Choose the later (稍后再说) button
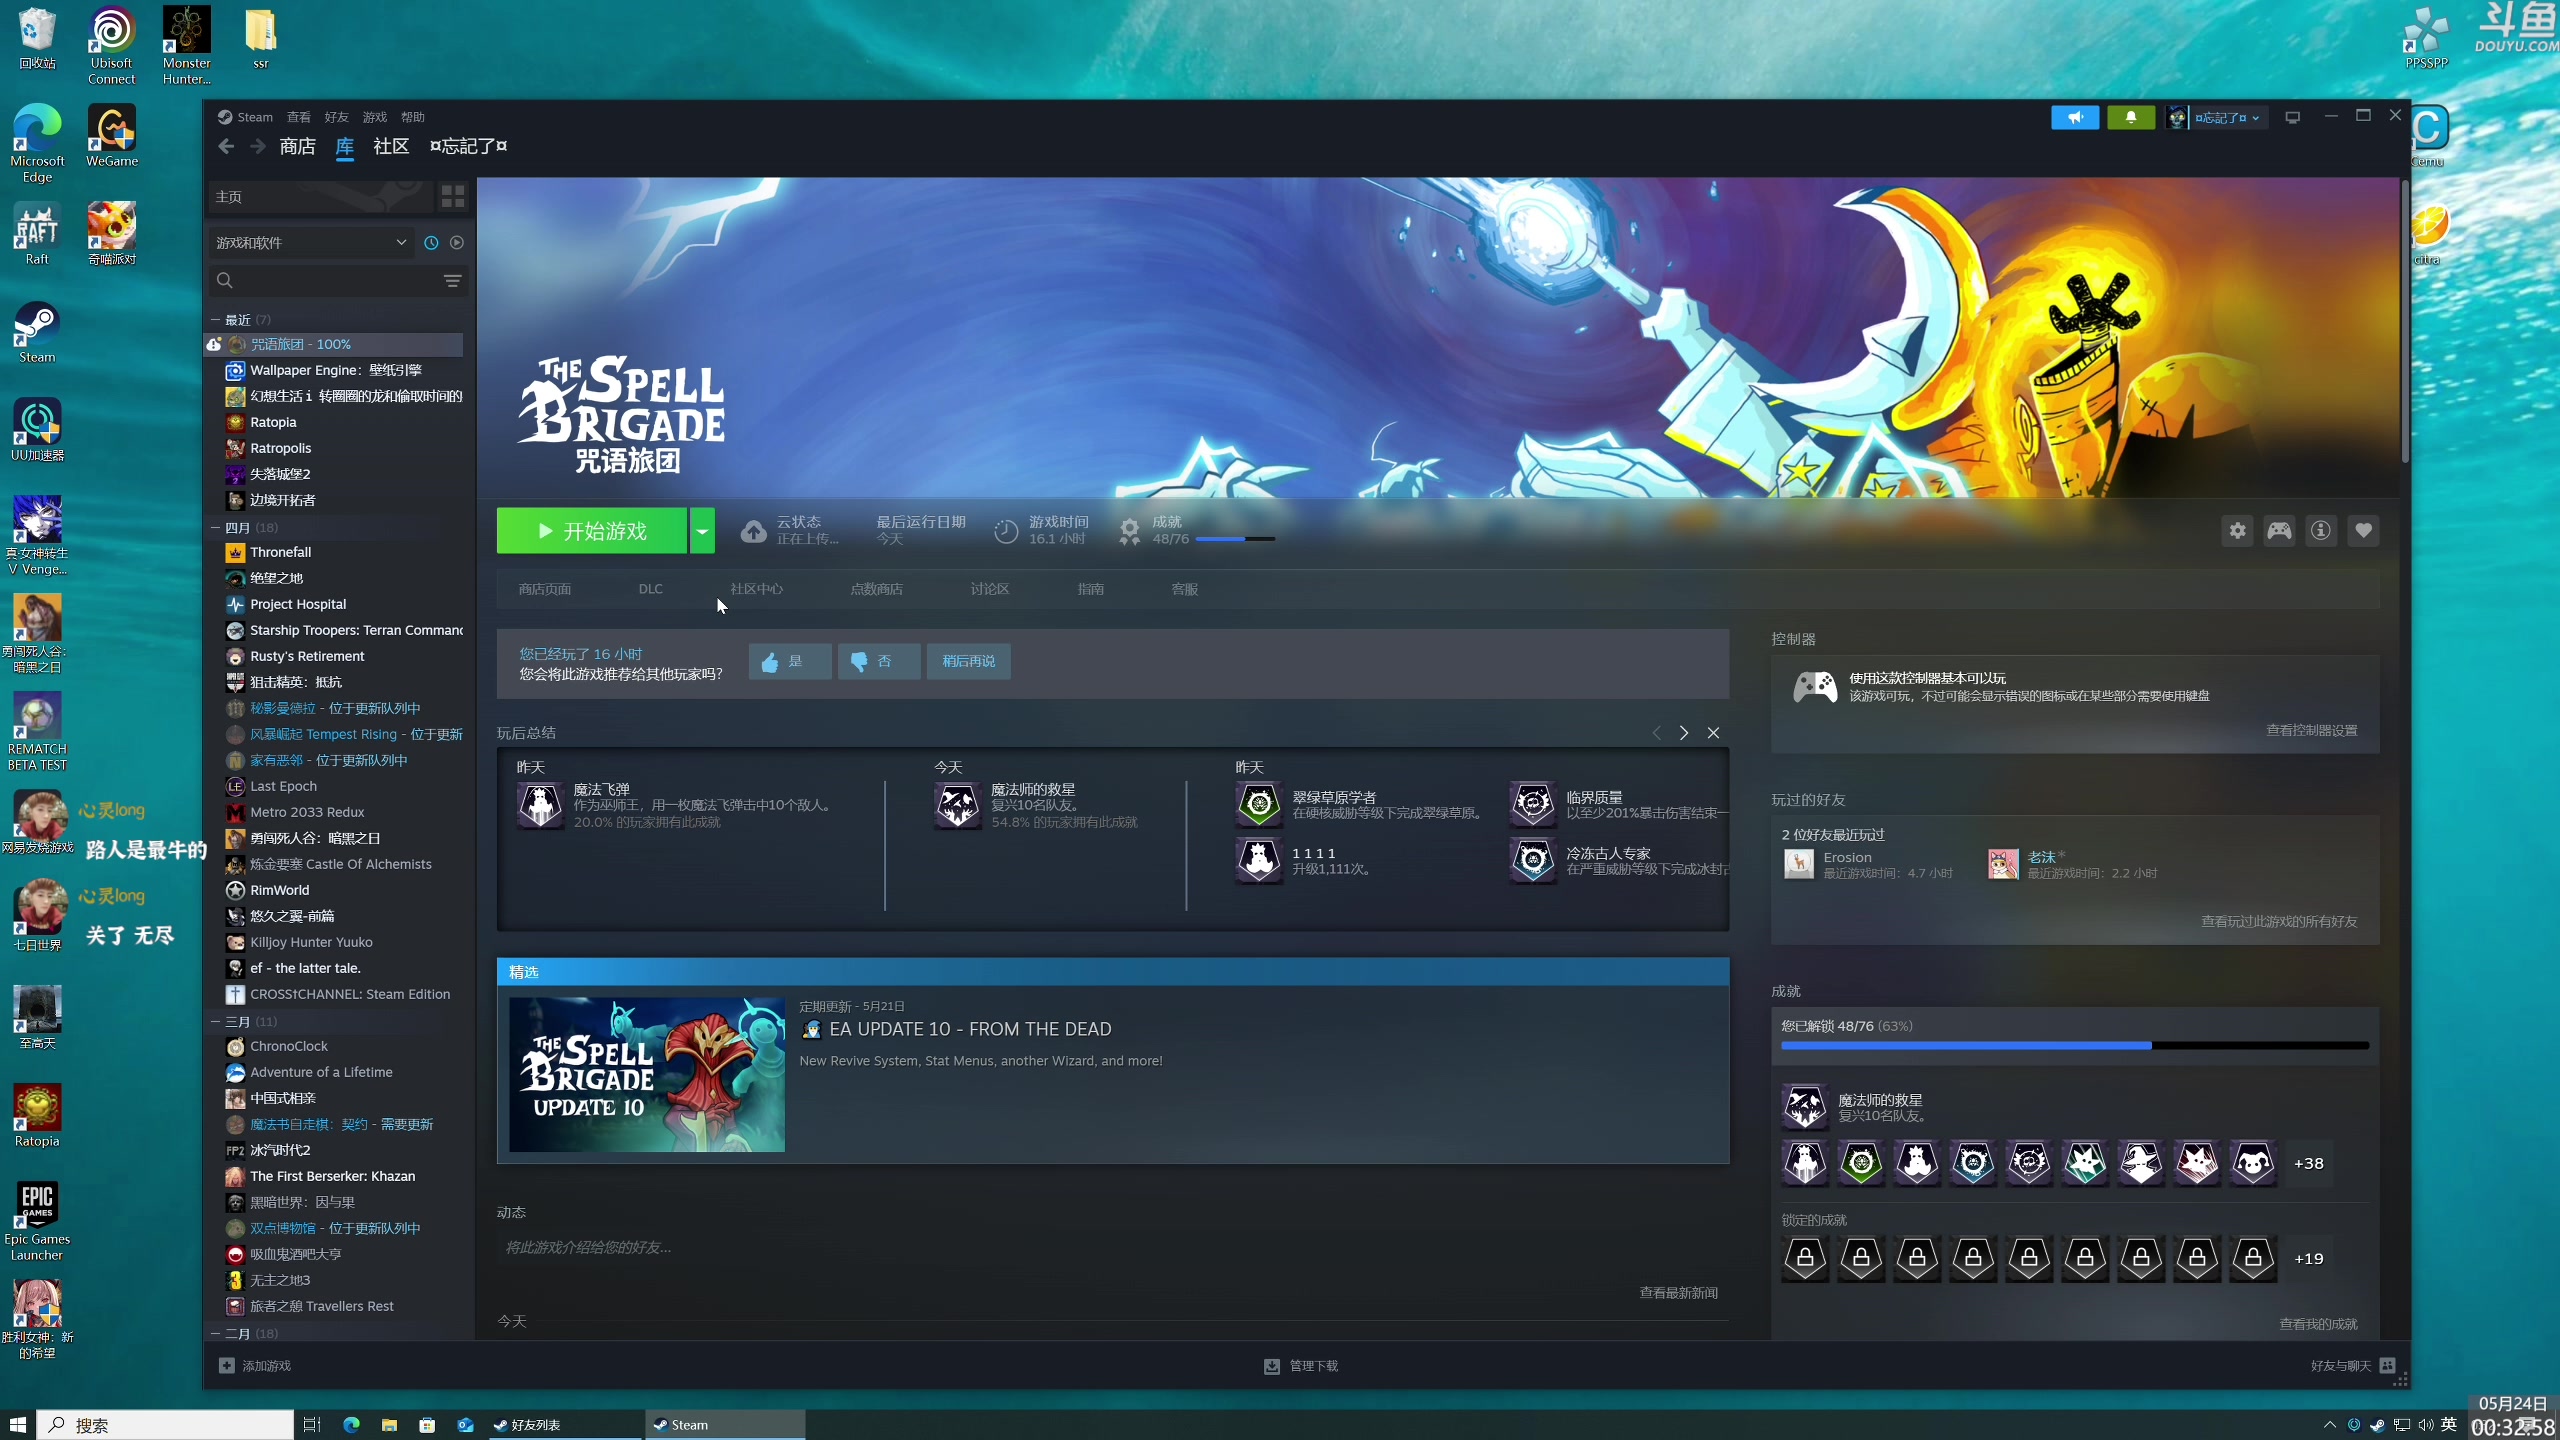The height and width of the screenshot is (1440, 2560). coord(968,661)
